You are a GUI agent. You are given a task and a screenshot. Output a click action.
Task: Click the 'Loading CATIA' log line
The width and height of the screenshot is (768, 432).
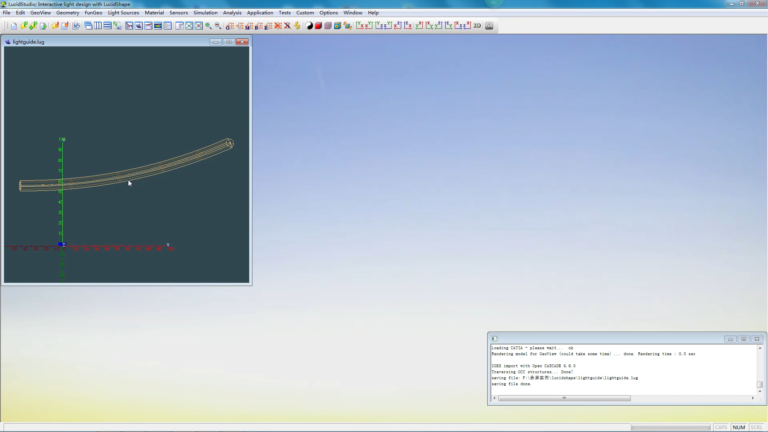click(x=532, y=348)
